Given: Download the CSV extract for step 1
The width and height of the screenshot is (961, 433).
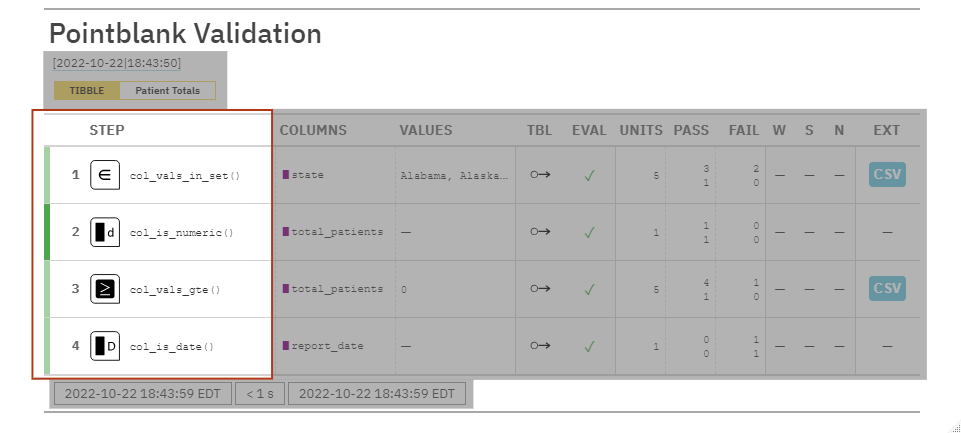Looking at the screenshot, I should point(886,175).
